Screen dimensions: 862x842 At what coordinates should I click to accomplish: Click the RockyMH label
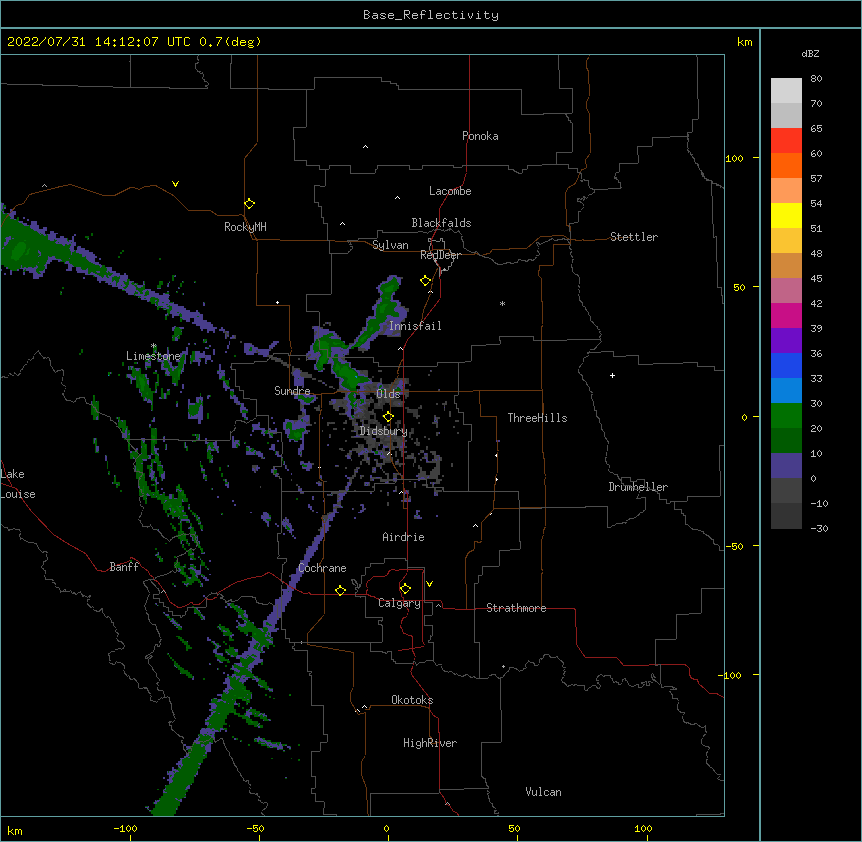[245, 227]
